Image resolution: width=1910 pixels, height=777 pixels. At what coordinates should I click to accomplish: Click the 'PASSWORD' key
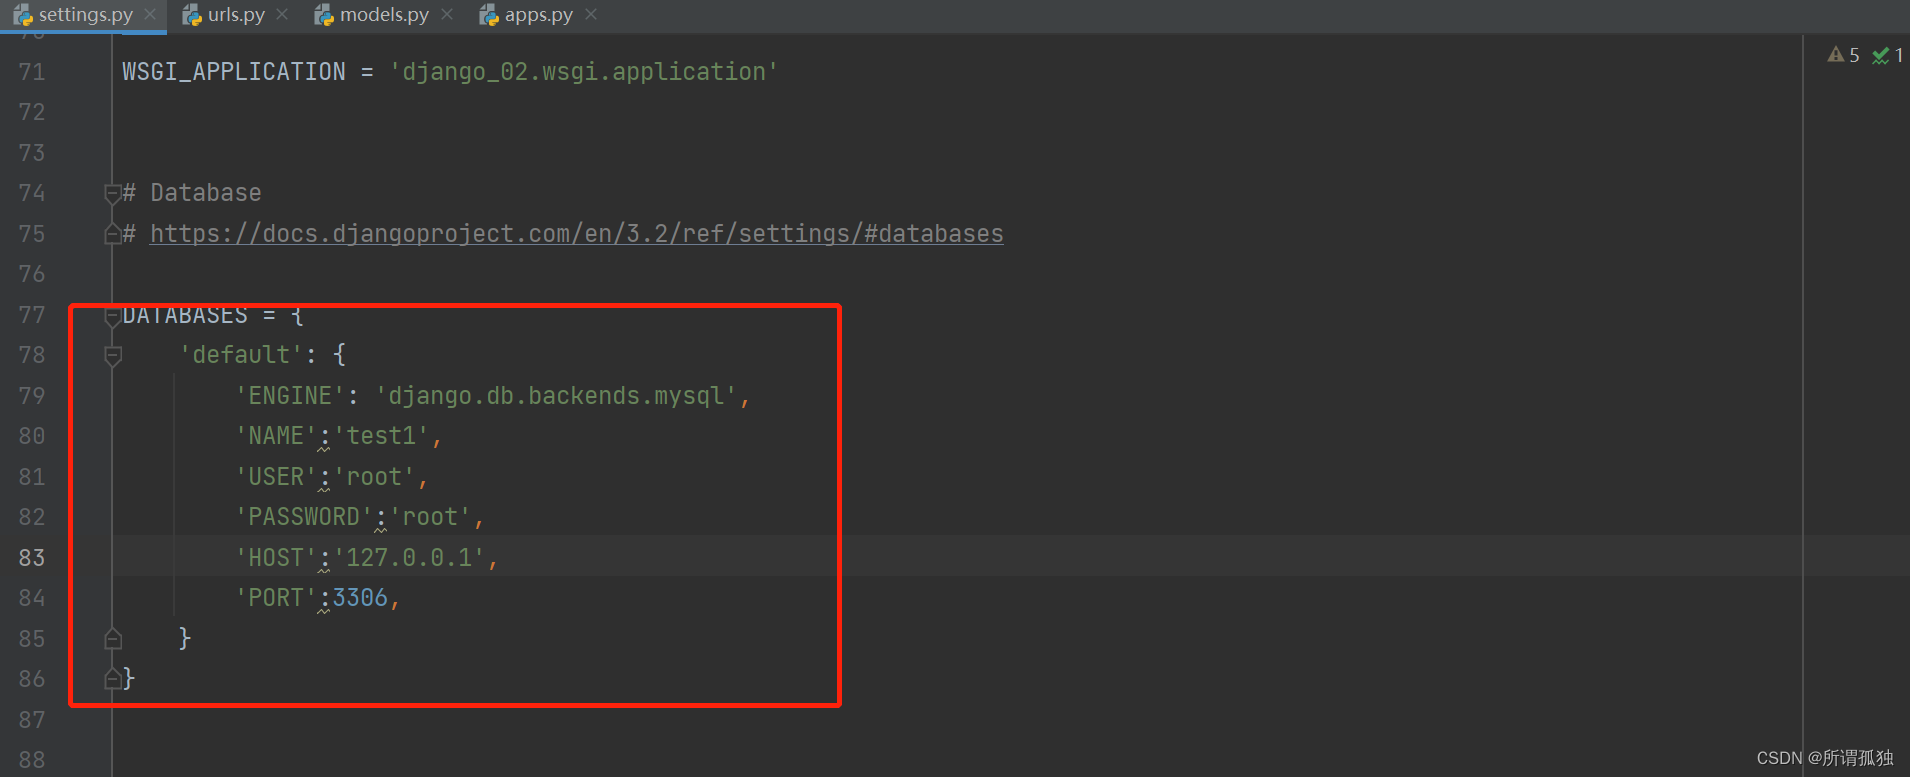[x=304, y=517]
